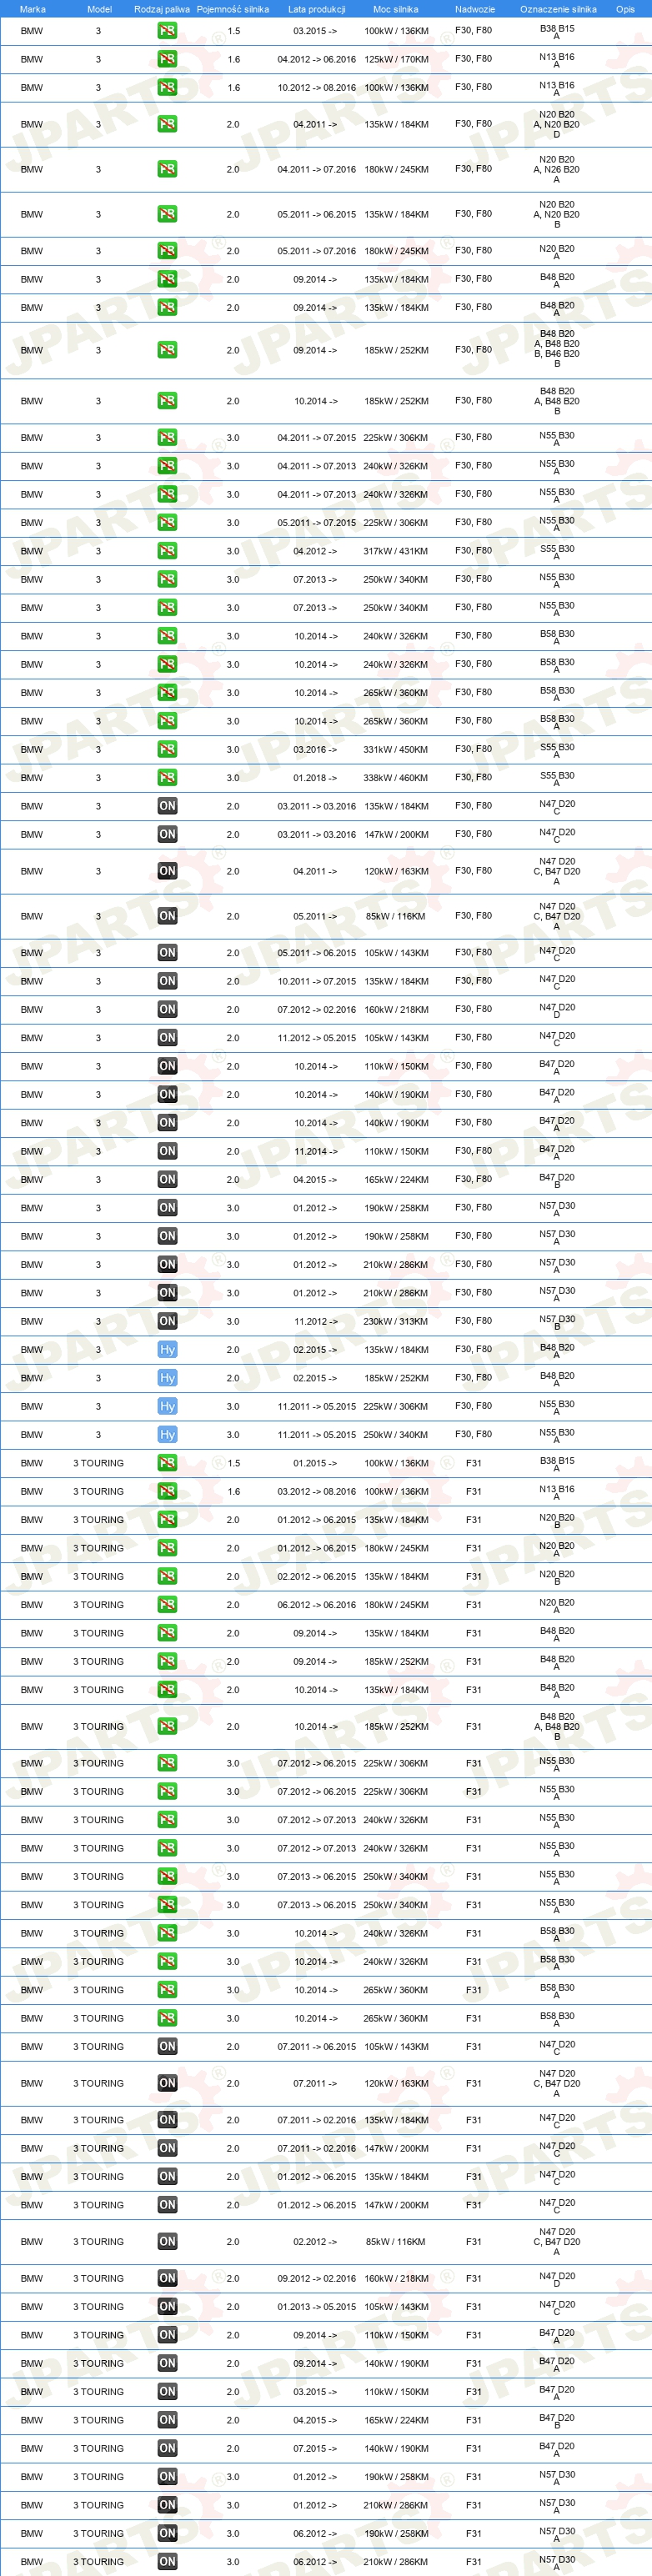
Task: Click the Nadwozie column header
Action: [474, 9]
